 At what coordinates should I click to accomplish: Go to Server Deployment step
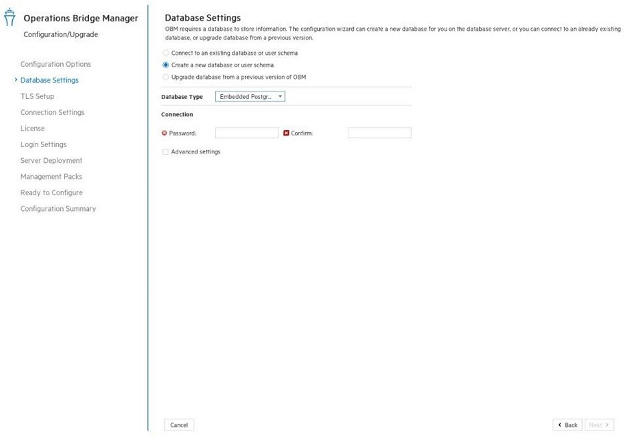pyautogui.click(x=51, y=160)
